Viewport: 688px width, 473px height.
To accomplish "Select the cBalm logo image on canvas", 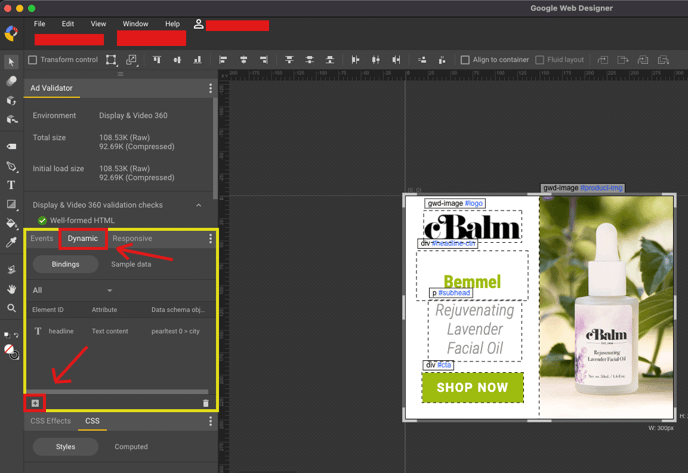I will coord(472,226).
